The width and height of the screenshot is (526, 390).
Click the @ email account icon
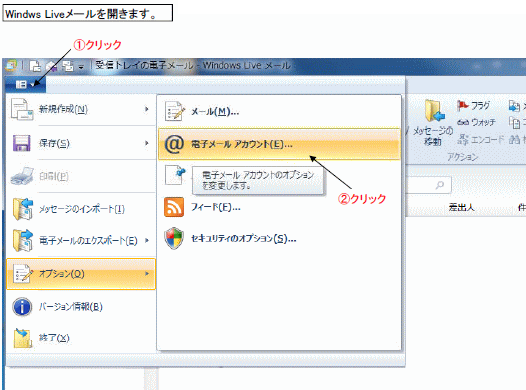(x=174, y=144)
